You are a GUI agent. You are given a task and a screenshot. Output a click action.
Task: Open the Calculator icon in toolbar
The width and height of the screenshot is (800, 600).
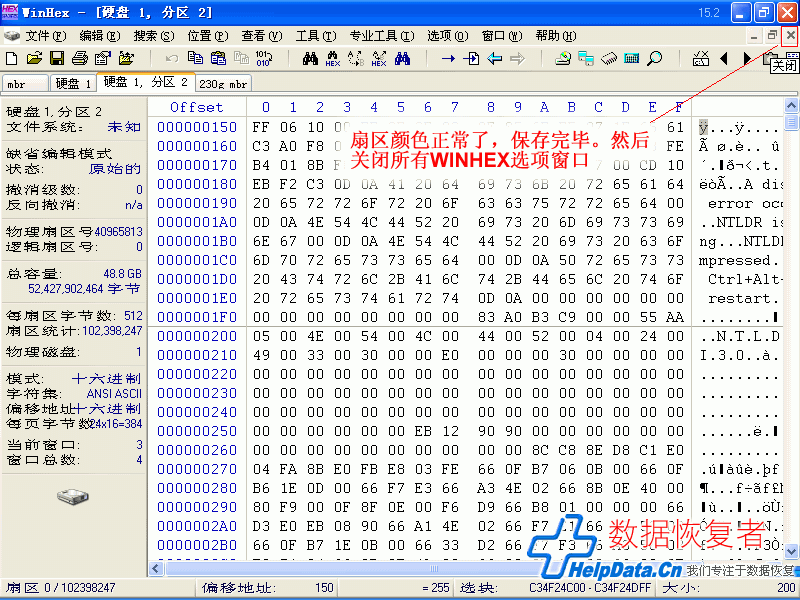click(x=632, y=58)
